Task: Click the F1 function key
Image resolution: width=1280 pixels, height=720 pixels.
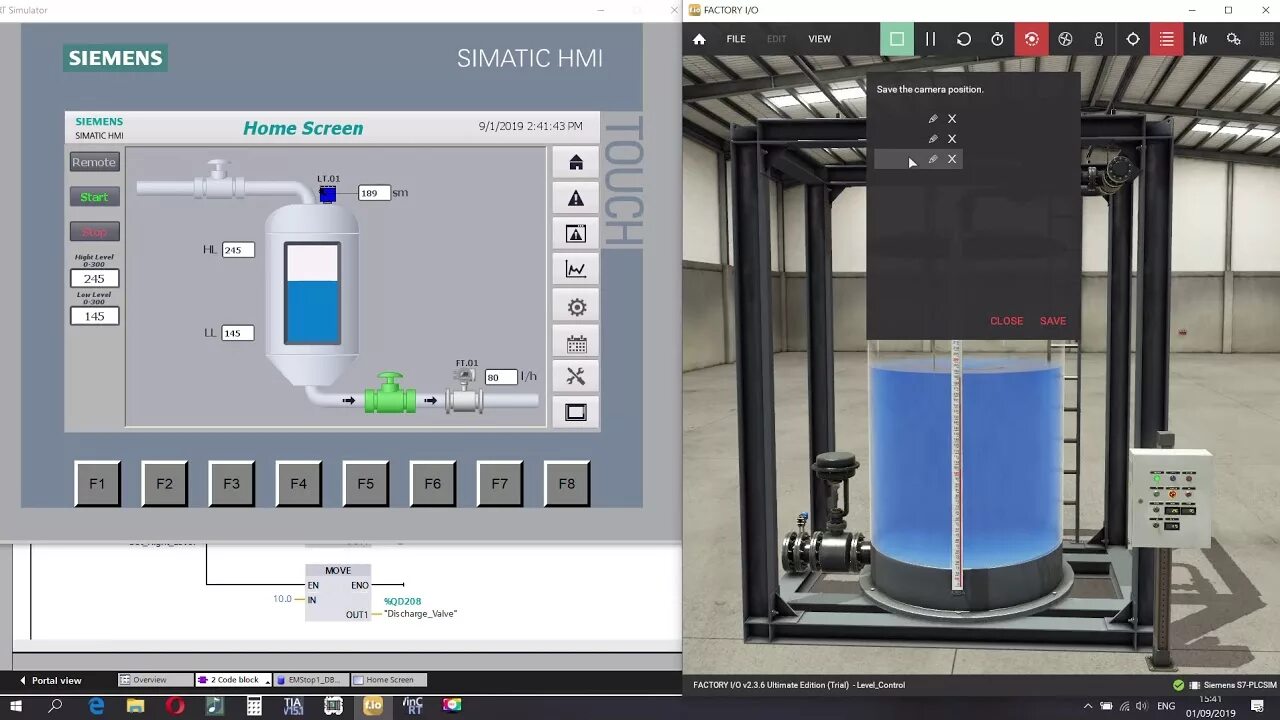Action: [x=97, y=484]
